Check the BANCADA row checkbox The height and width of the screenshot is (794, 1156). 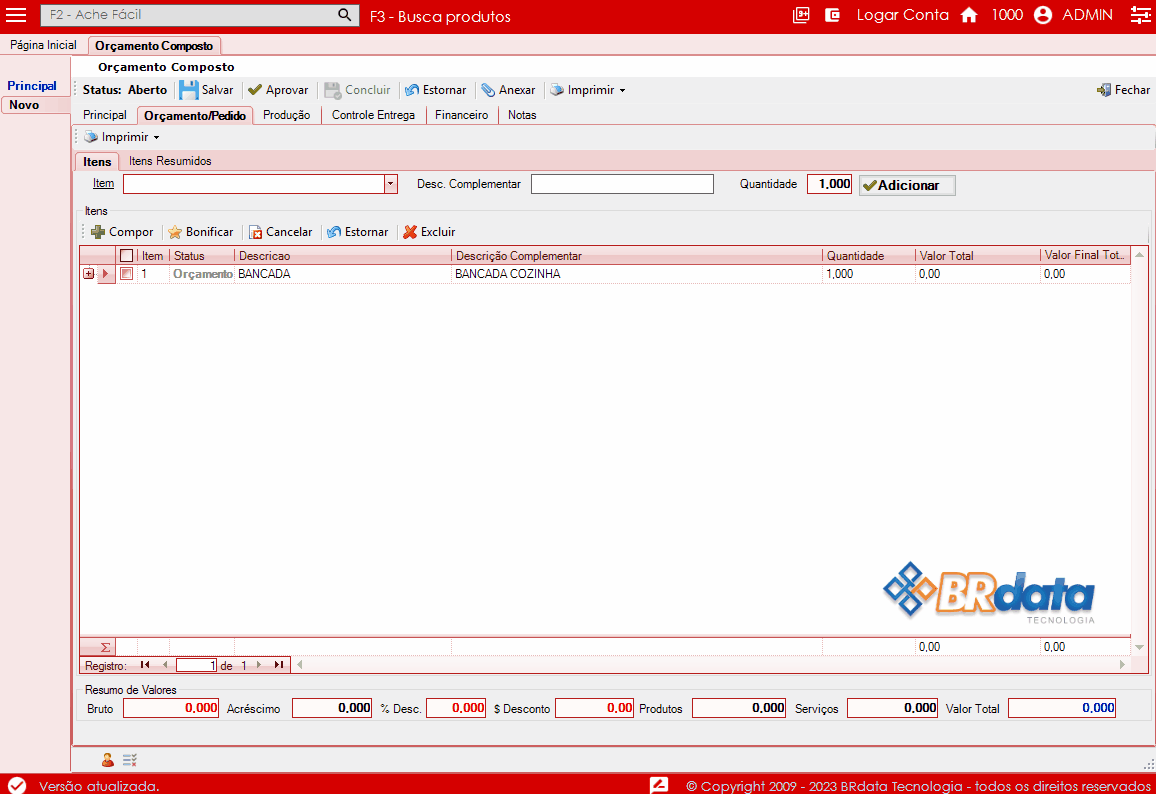tap(126, 274)
